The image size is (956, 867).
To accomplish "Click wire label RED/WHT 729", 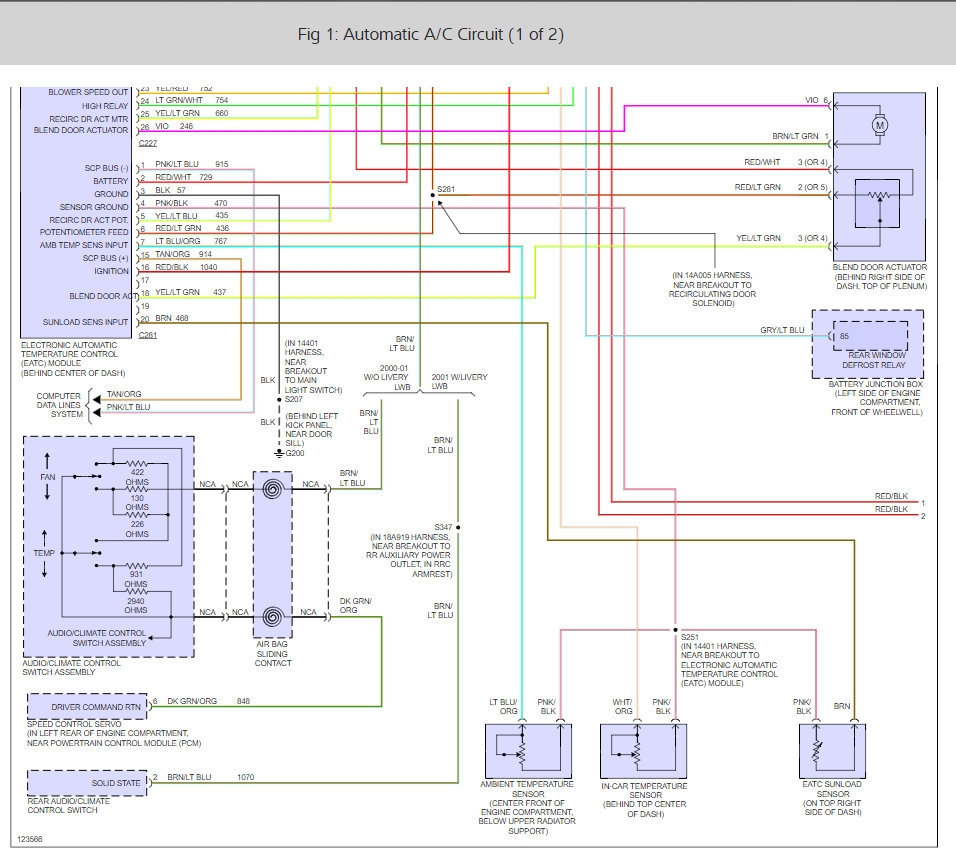I will point(184,177).
